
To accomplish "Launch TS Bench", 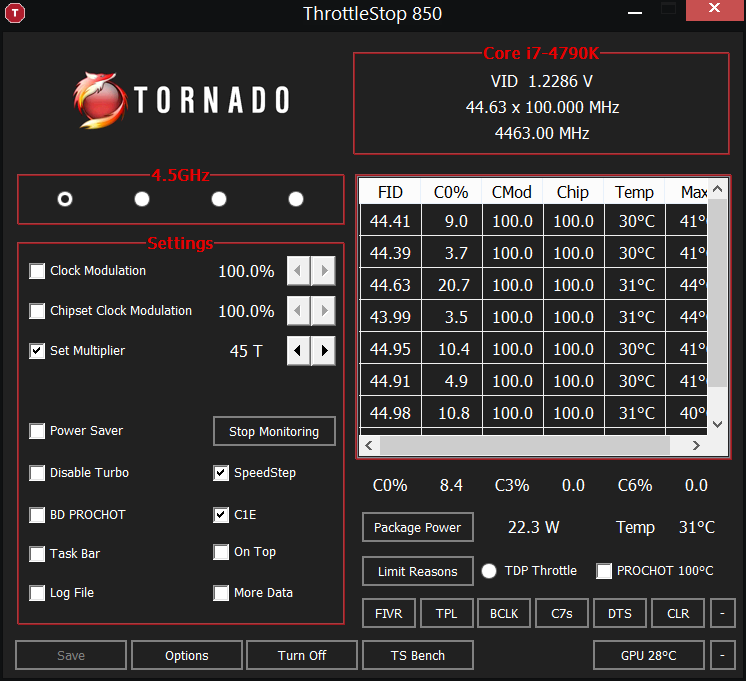I will [418, 655].
